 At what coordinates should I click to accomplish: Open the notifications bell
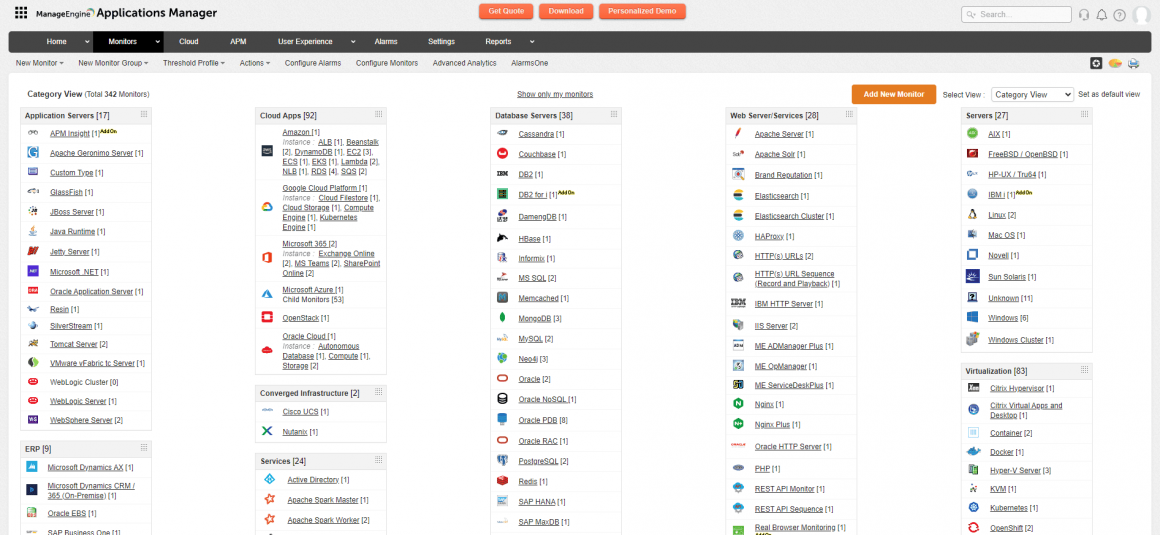[1102, 15]
